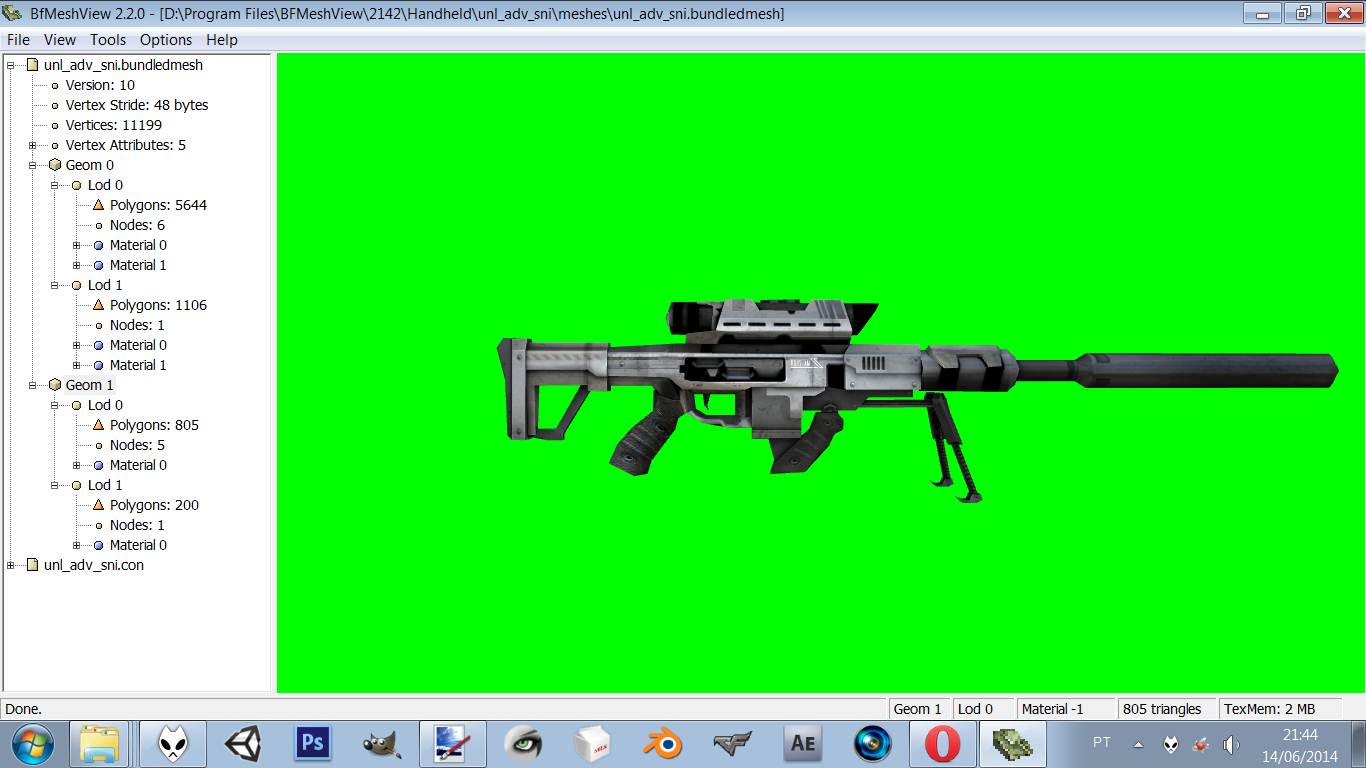Select the Vertices: 11199 row
Screen dimensions: 1366x768
point(114,125)
